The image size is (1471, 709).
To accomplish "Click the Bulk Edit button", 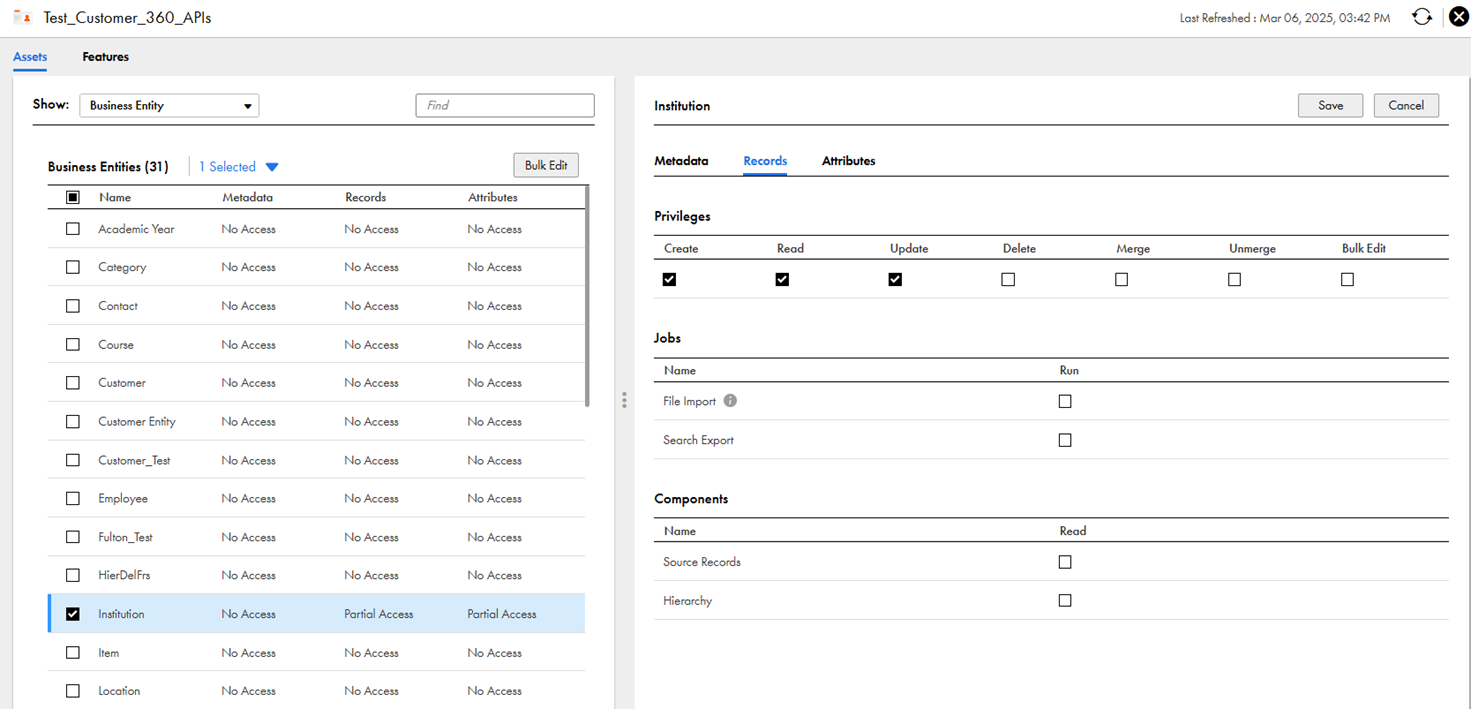I will click(x=546, y=166).
